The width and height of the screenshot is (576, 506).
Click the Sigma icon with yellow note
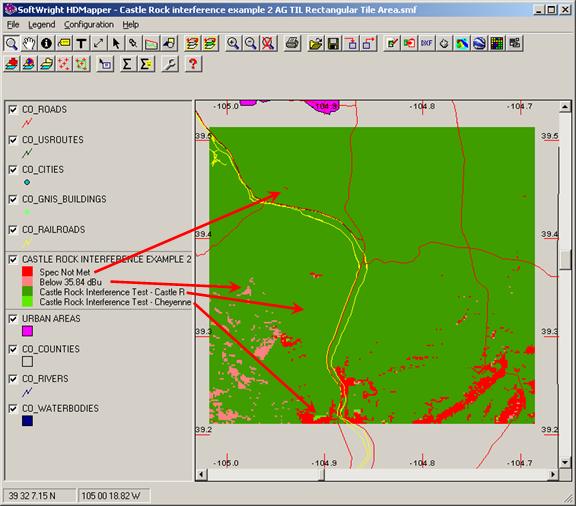pos(145,64)
